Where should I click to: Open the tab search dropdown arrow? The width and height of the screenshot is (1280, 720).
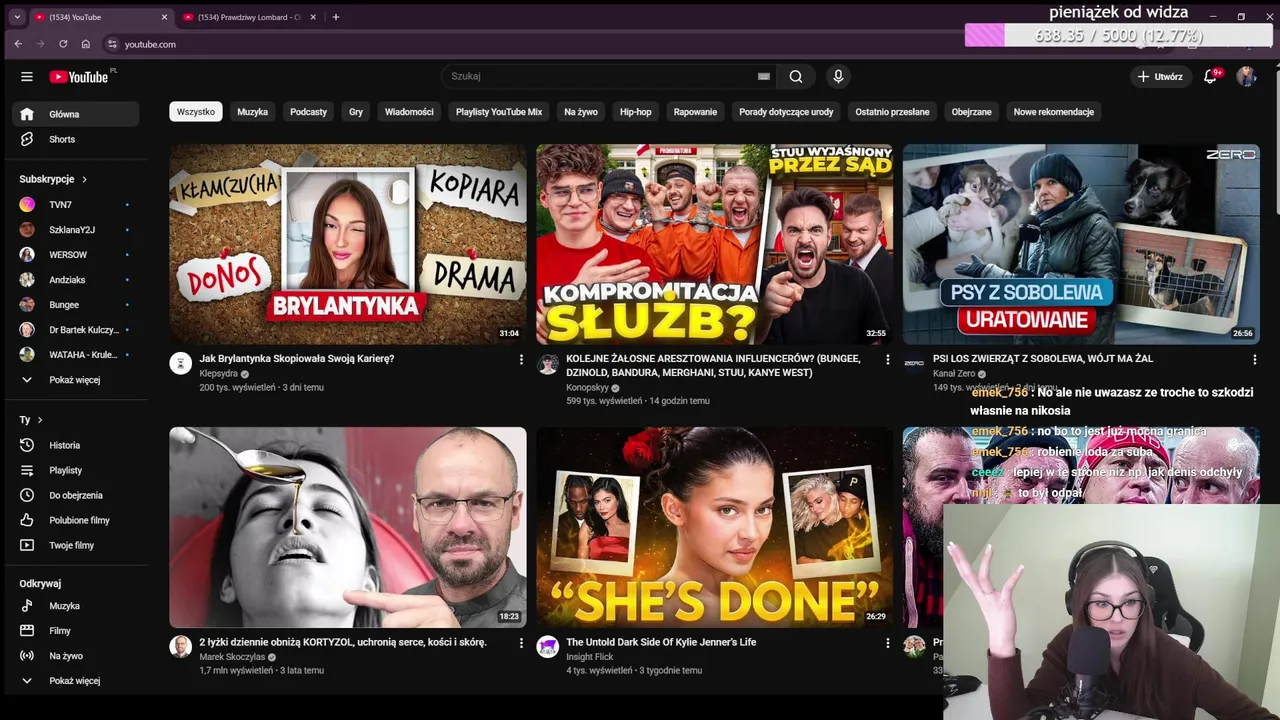pyautogui.click(x=16, y=17)
